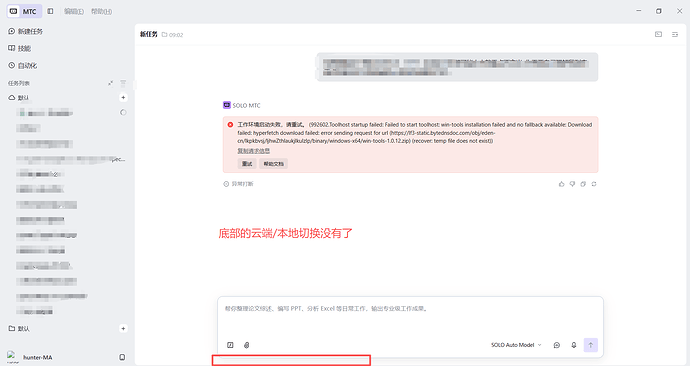Open the task row ending in "pec..."

71,159
